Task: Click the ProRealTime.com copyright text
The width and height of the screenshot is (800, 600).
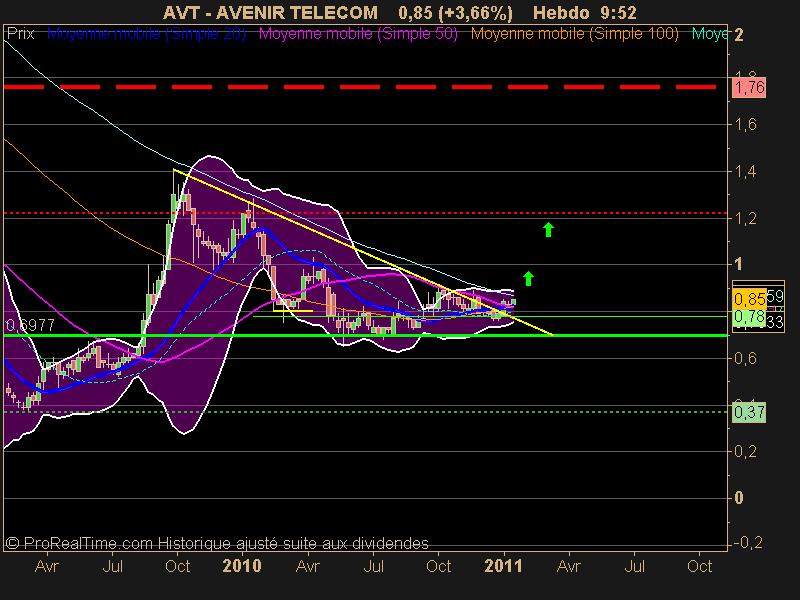Action: pos(217,543)
